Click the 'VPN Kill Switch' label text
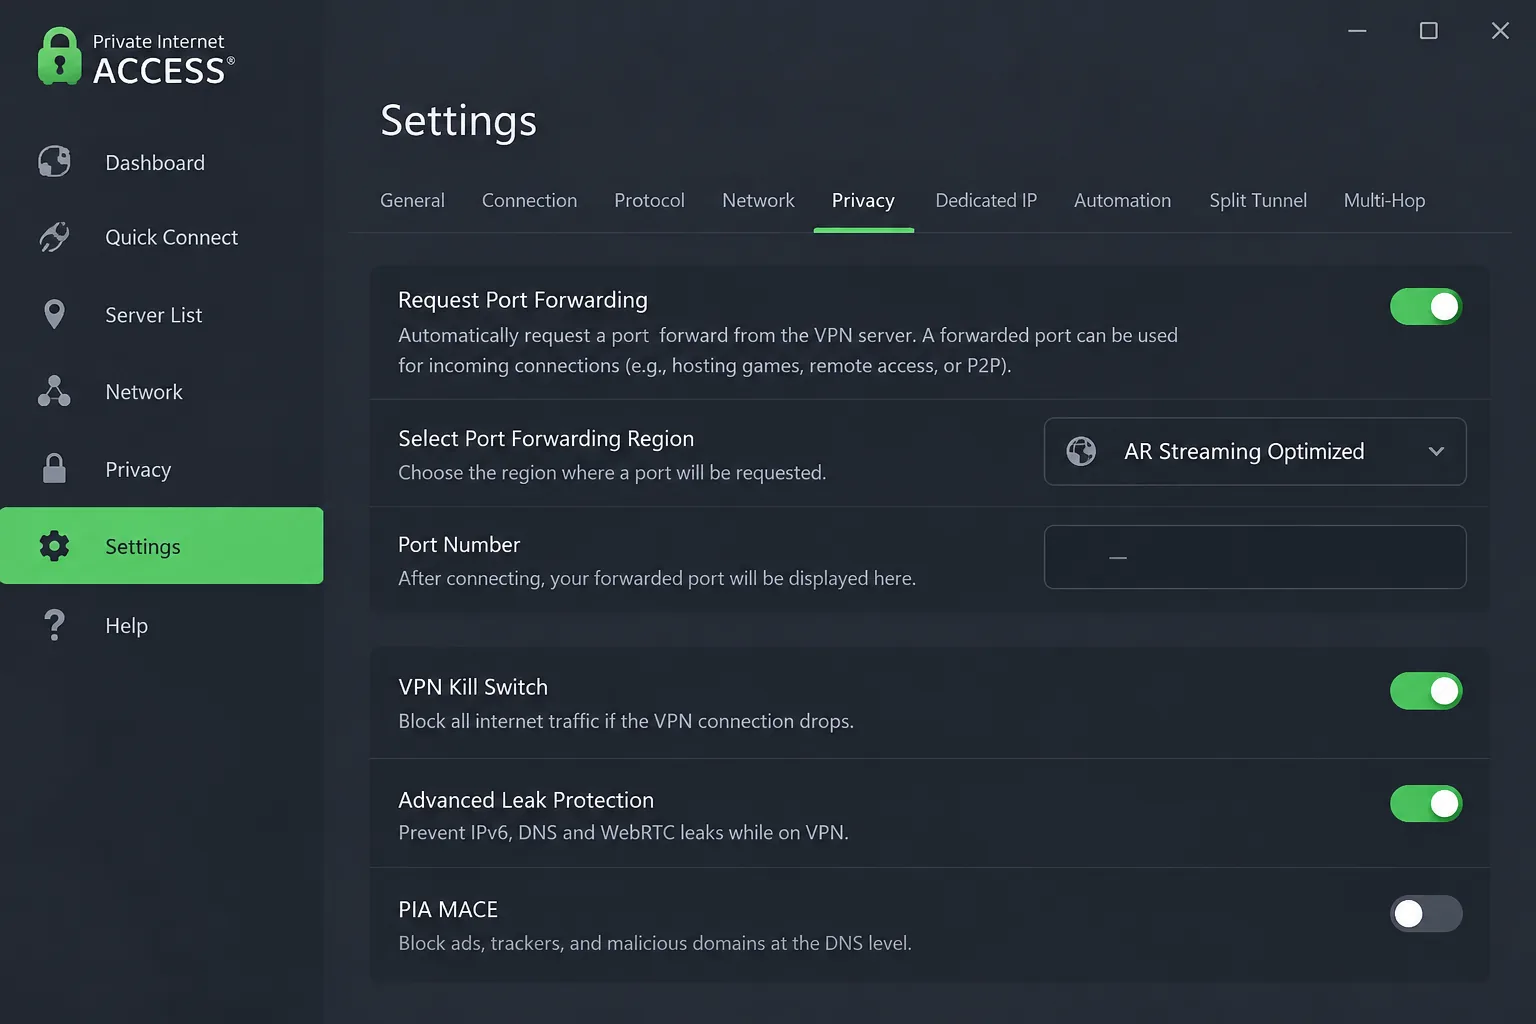Viewport: 1536px width, 1024px height. click(x=473, y=687)
